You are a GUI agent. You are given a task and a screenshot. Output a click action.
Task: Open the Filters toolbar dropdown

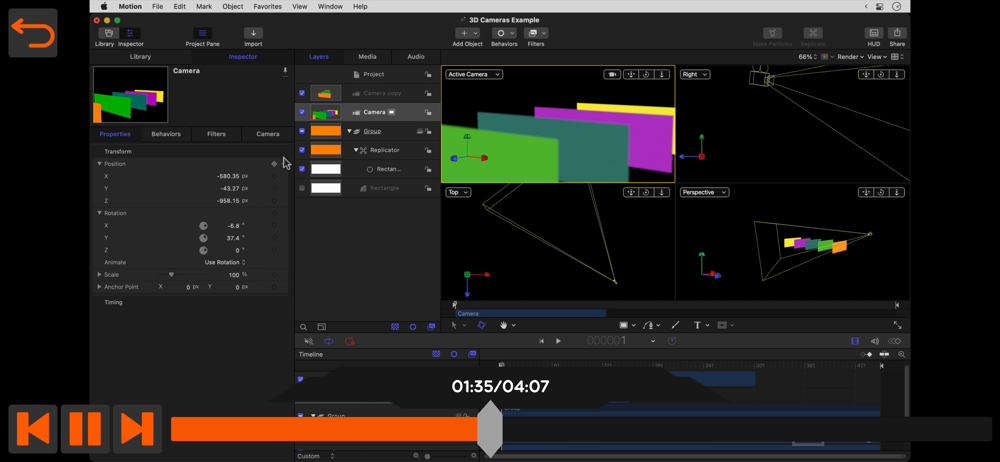(x=536, y=33)
